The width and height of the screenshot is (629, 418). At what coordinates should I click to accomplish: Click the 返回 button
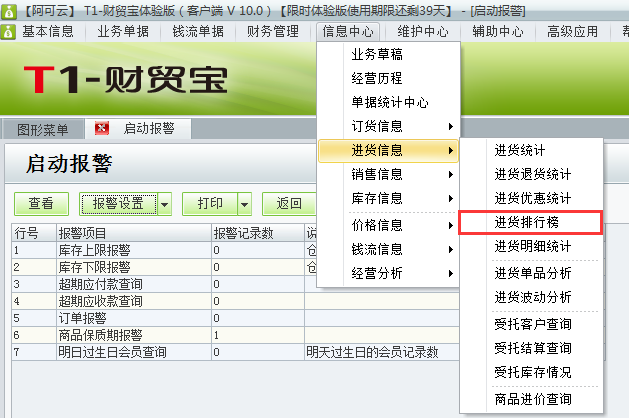[x=289, y=204]
